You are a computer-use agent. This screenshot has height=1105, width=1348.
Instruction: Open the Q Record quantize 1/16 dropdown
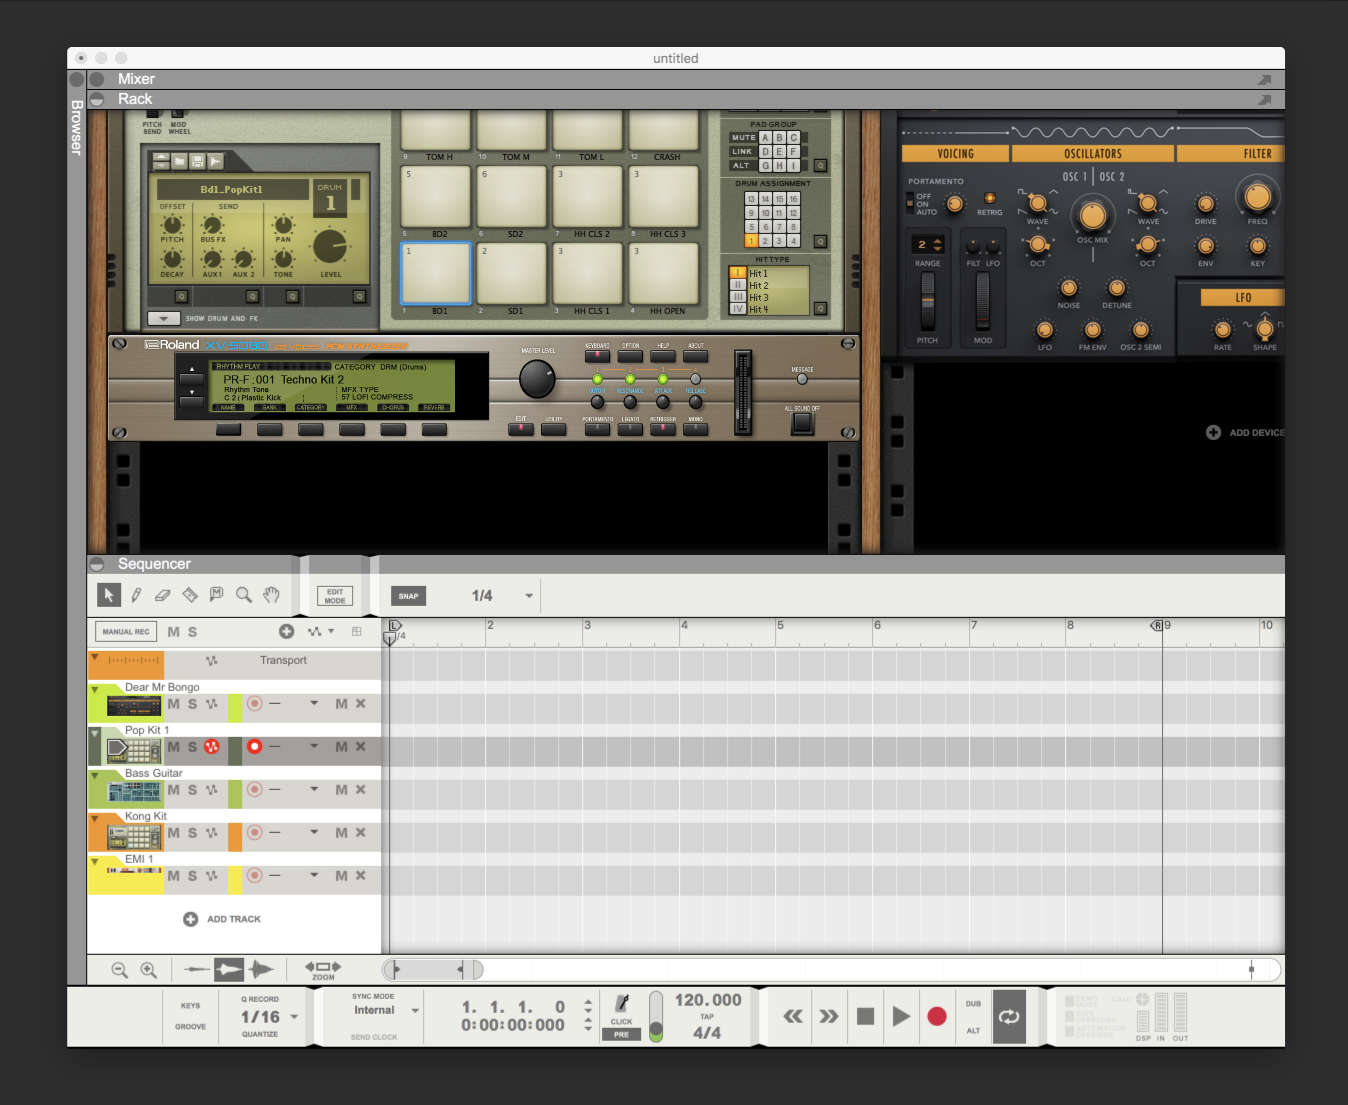(294, 1017)
